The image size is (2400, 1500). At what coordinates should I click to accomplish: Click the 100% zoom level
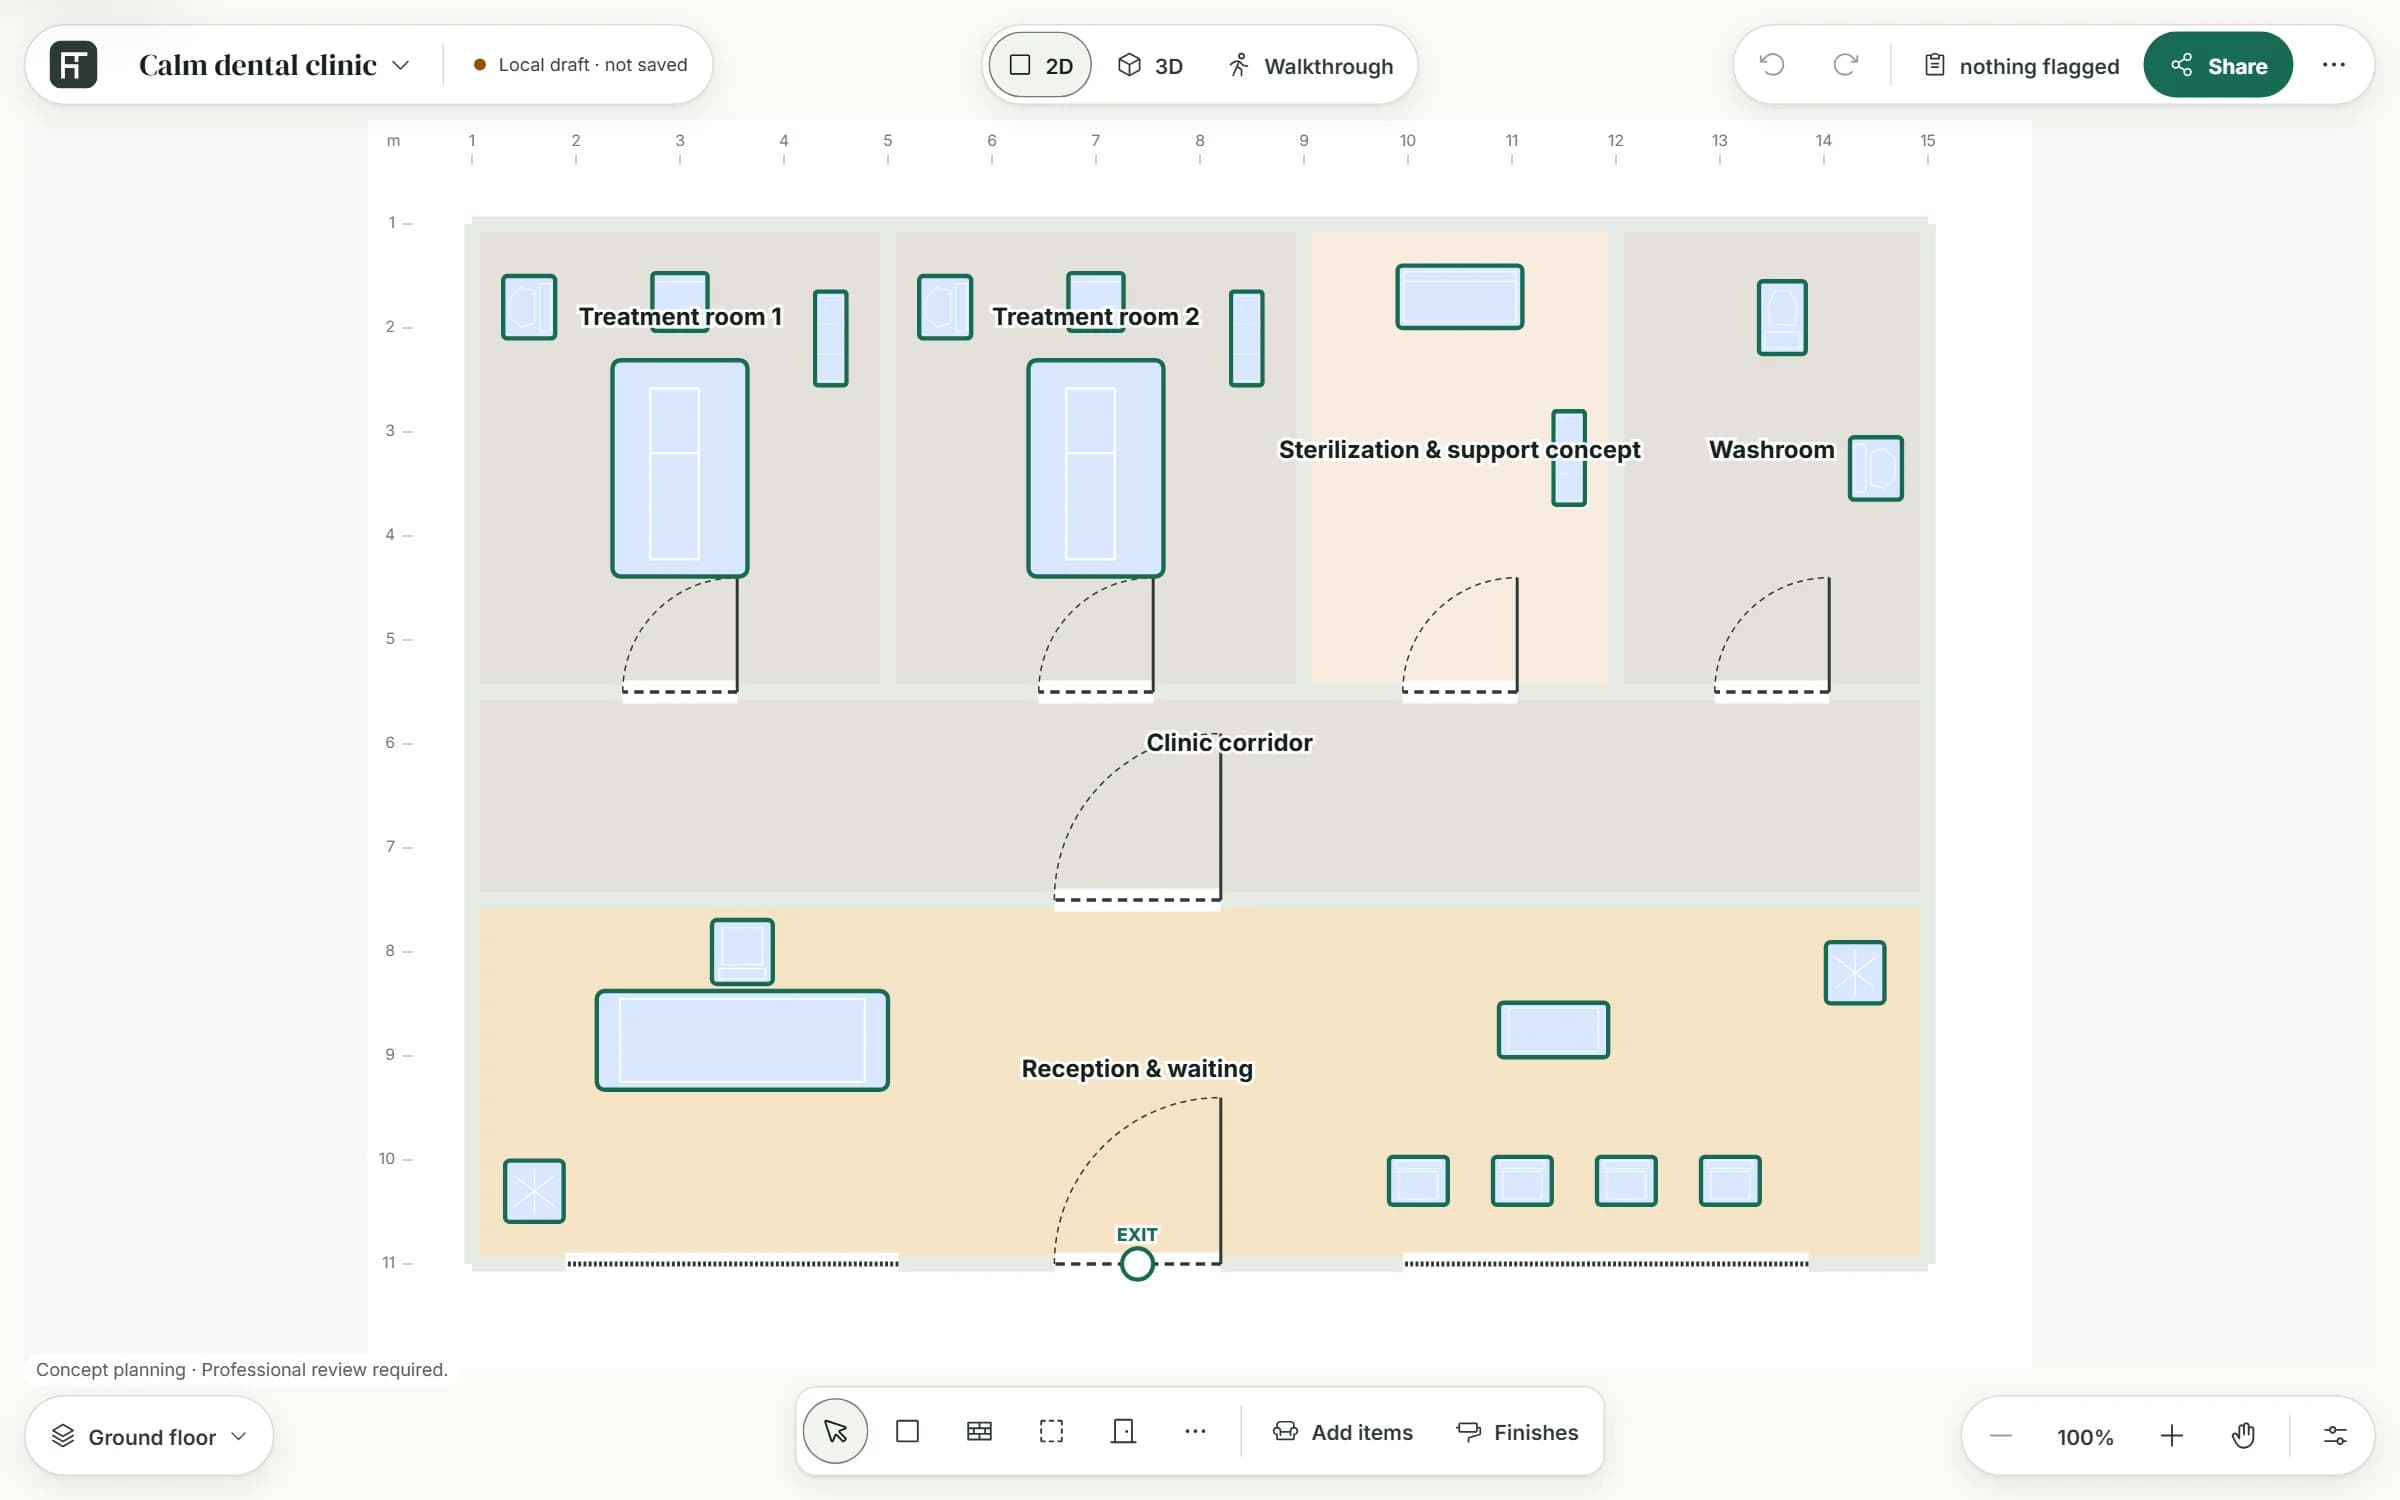(2085, 1437)
